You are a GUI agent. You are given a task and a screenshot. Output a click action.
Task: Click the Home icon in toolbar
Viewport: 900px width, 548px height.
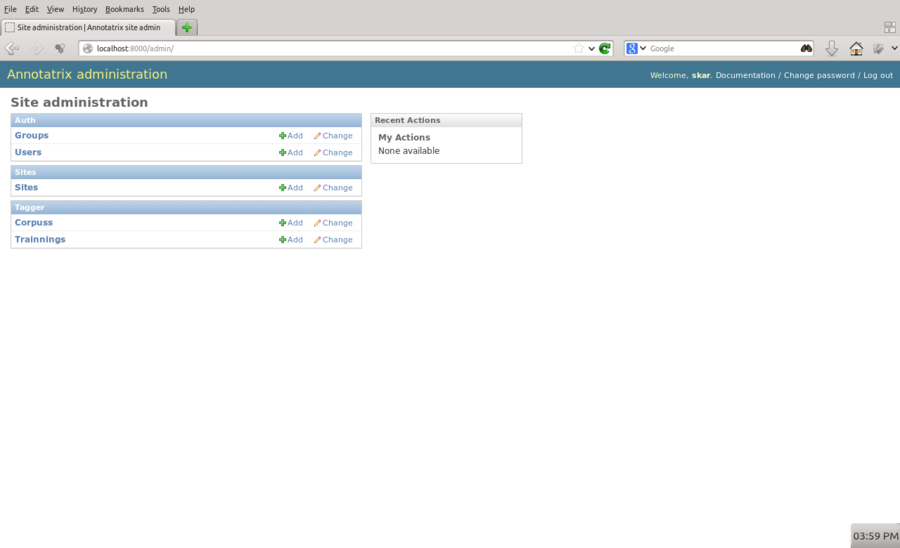point(856,48)
